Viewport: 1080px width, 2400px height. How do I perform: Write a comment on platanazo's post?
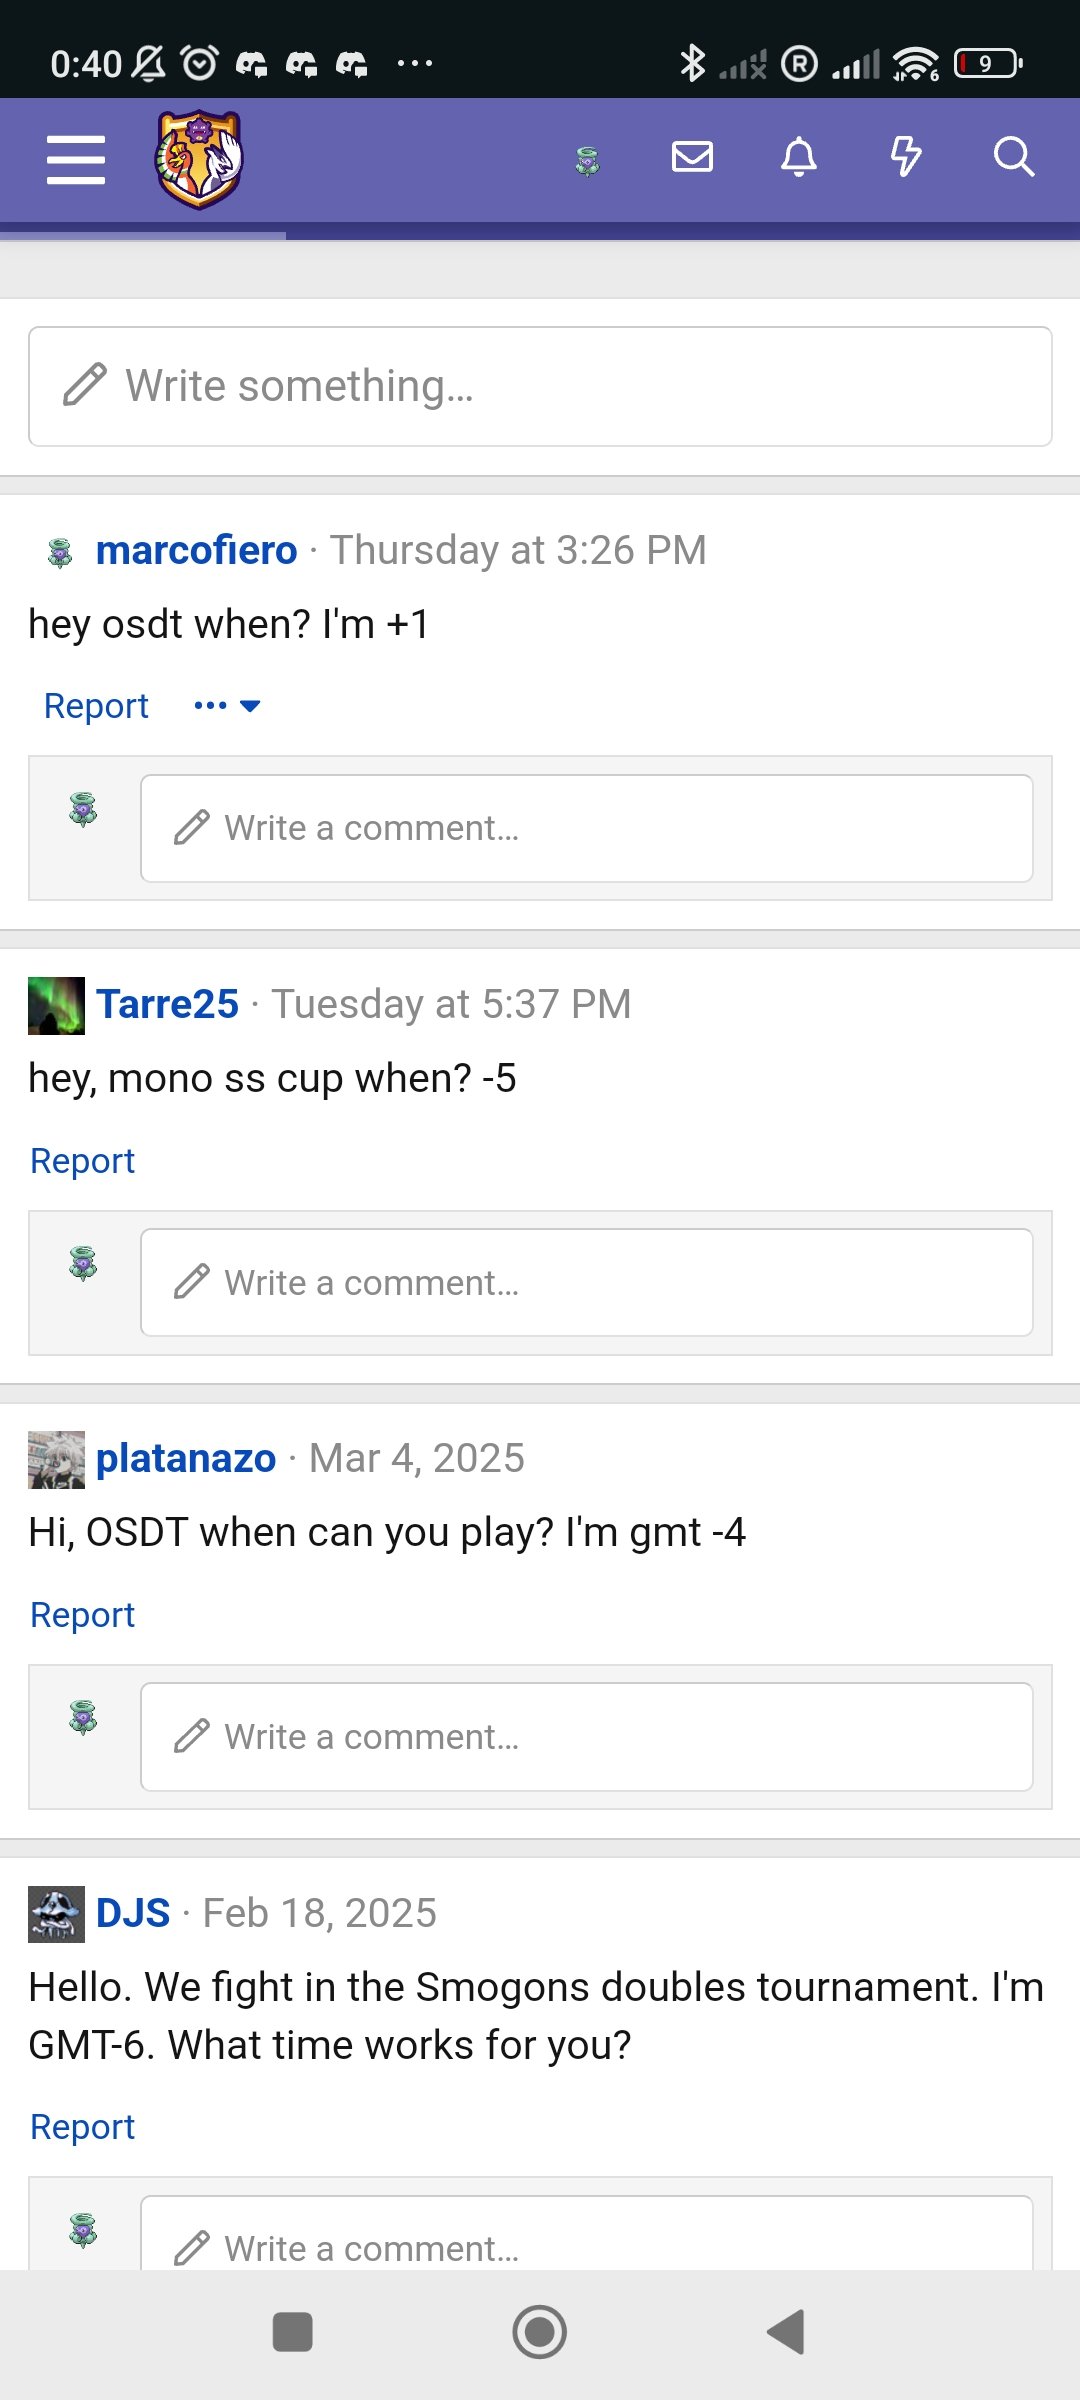tap(586, 1737)
